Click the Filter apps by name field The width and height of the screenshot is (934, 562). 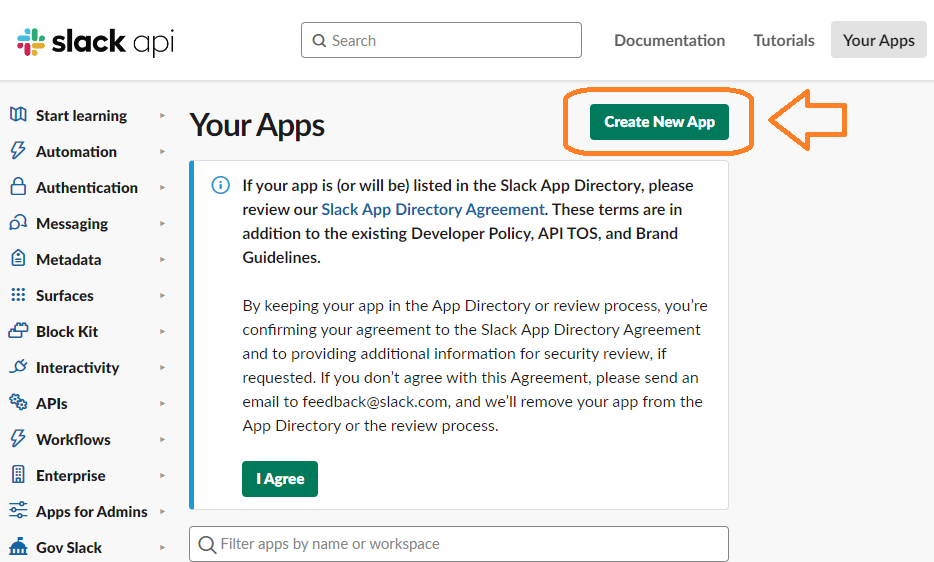pyautogui.click(x=459, y=544)
